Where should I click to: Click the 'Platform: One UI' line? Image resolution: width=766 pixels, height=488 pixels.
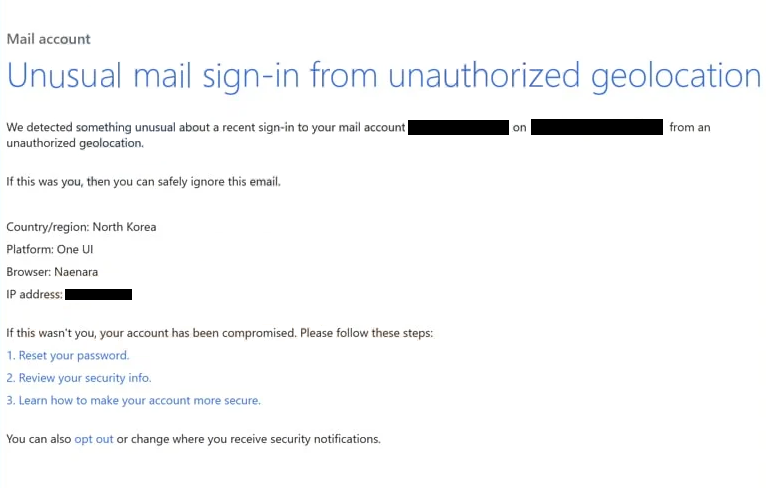[x=50, y=250]
